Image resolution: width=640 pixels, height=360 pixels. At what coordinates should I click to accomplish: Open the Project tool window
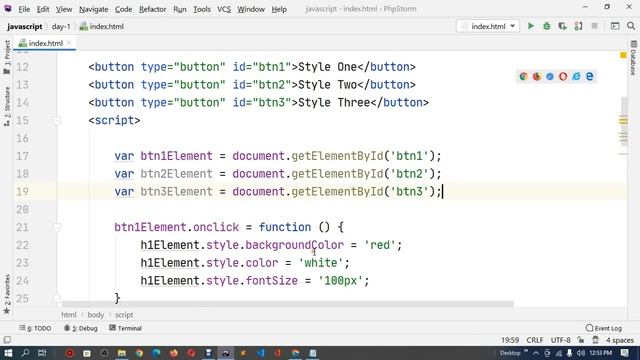7,57
